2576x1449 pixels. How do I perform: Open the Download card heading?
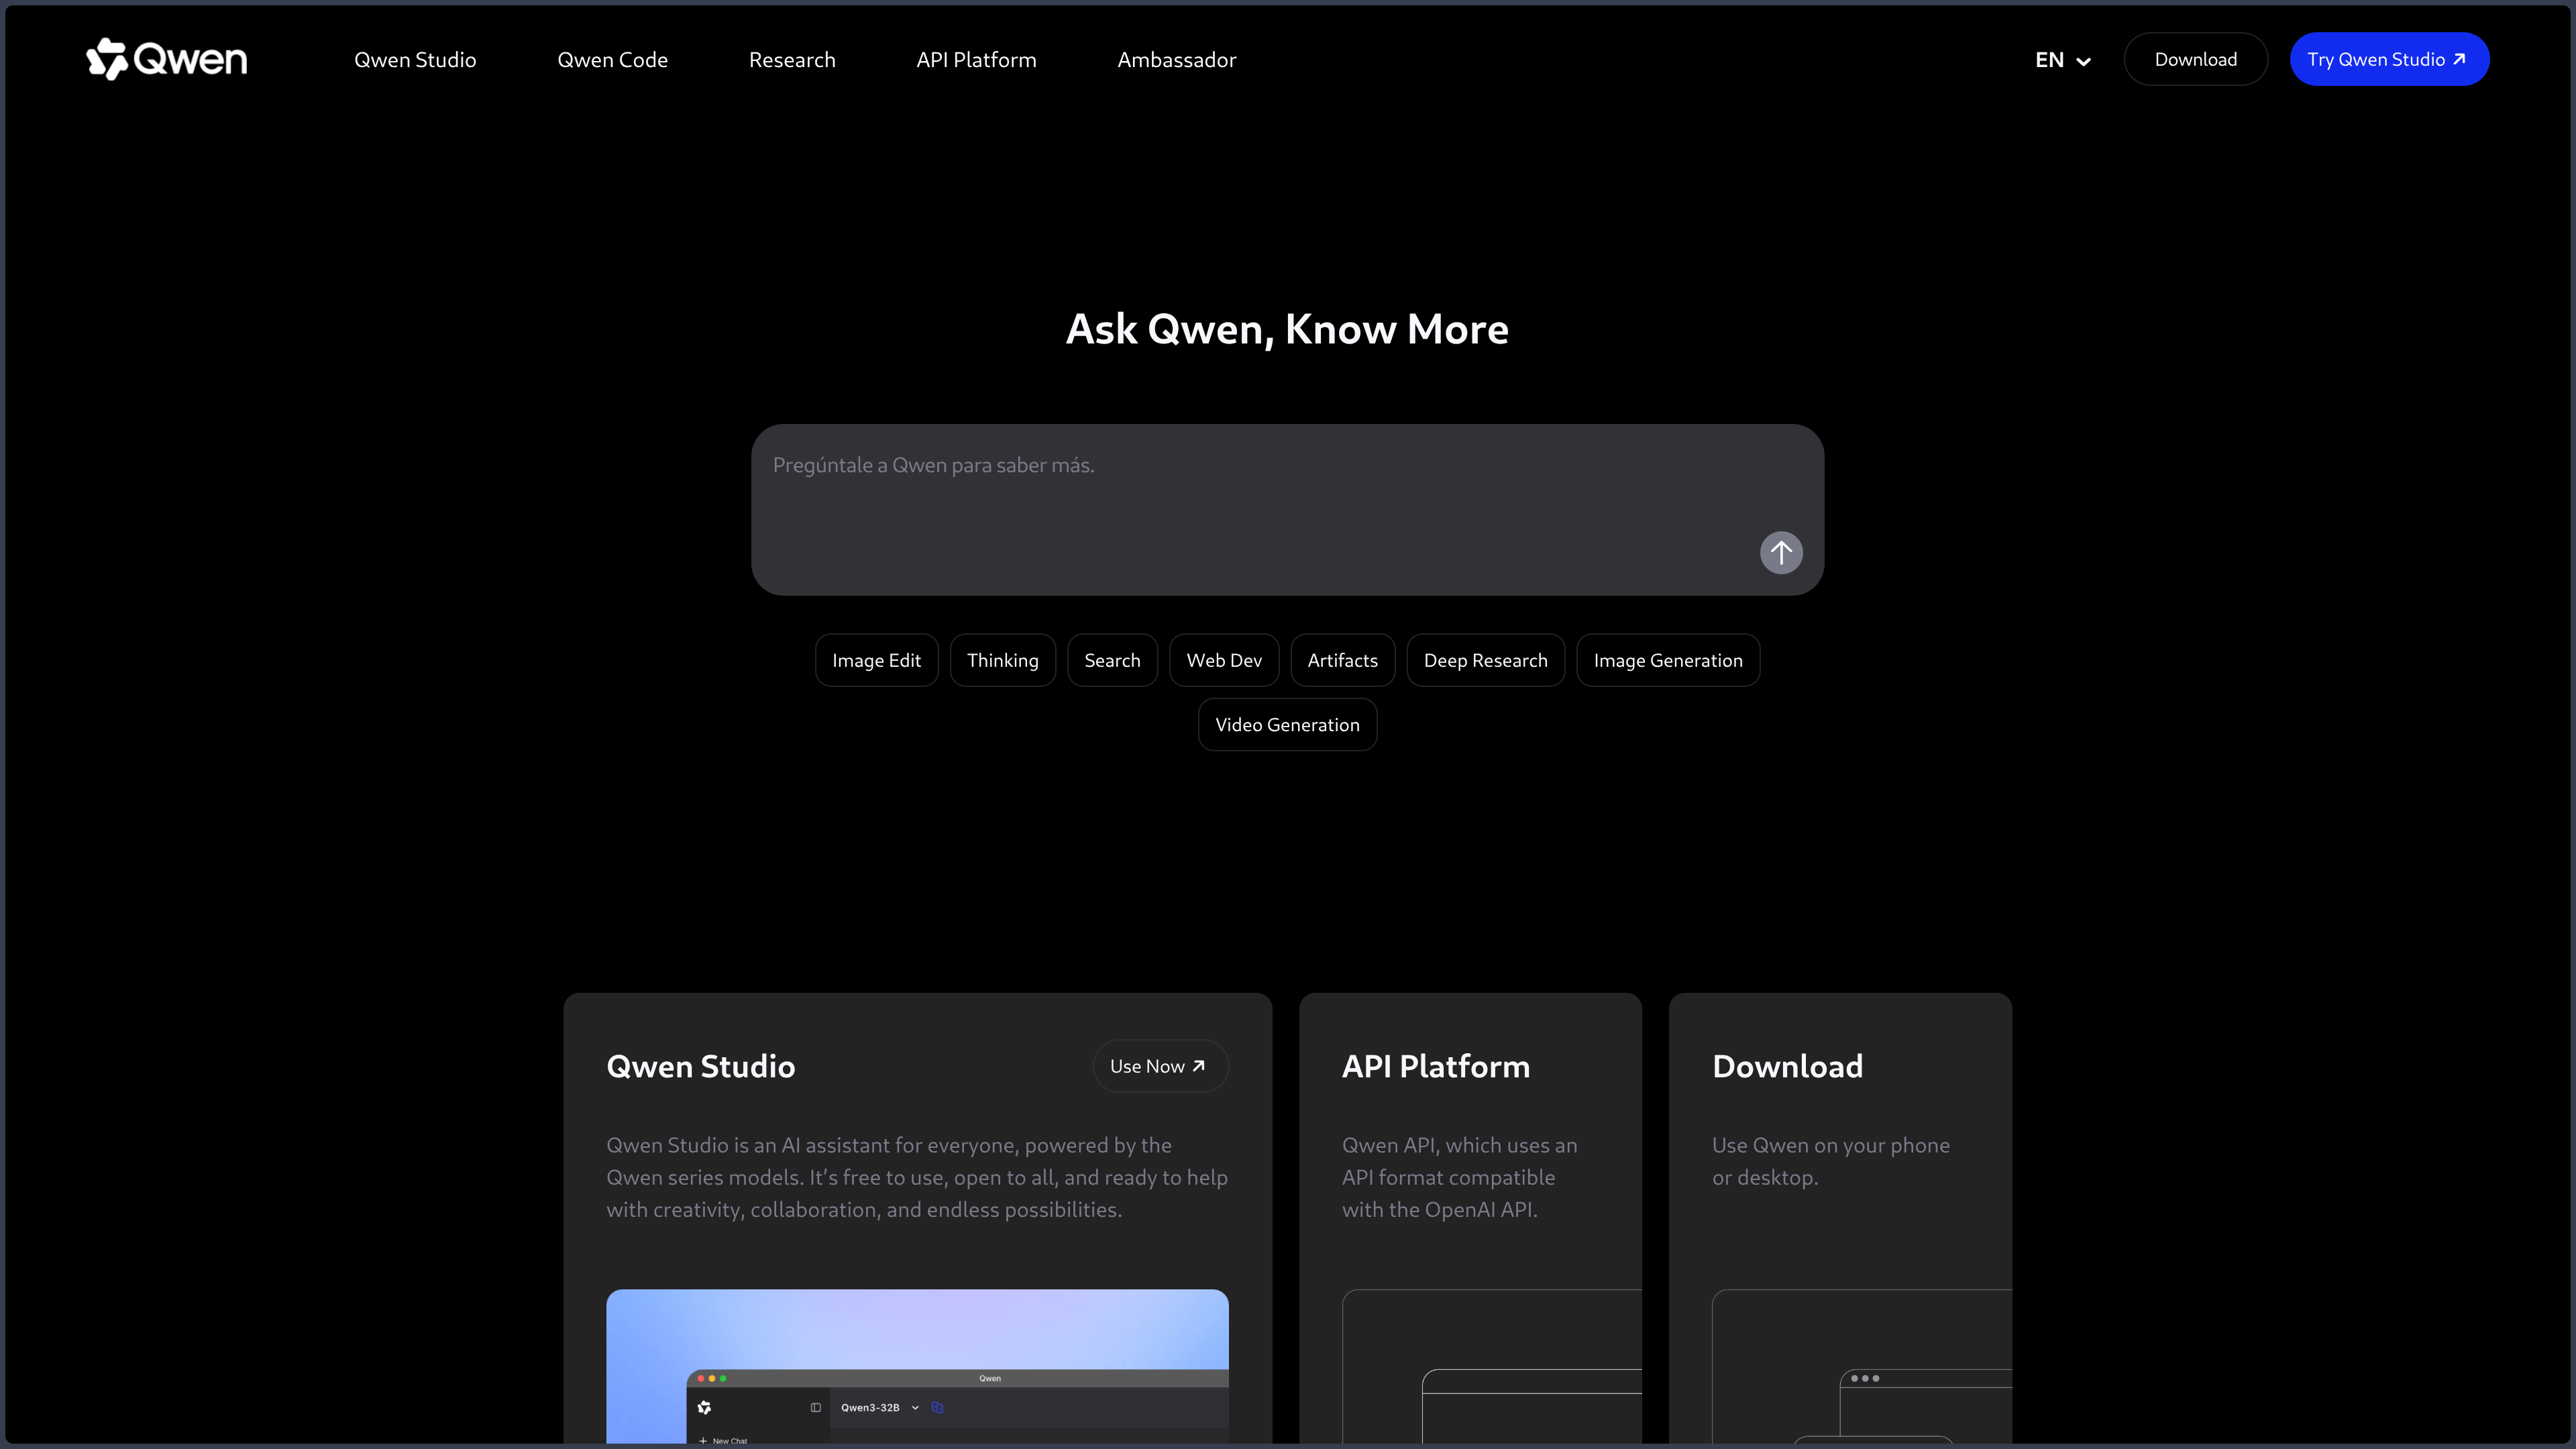[x=1787, y=1066]
